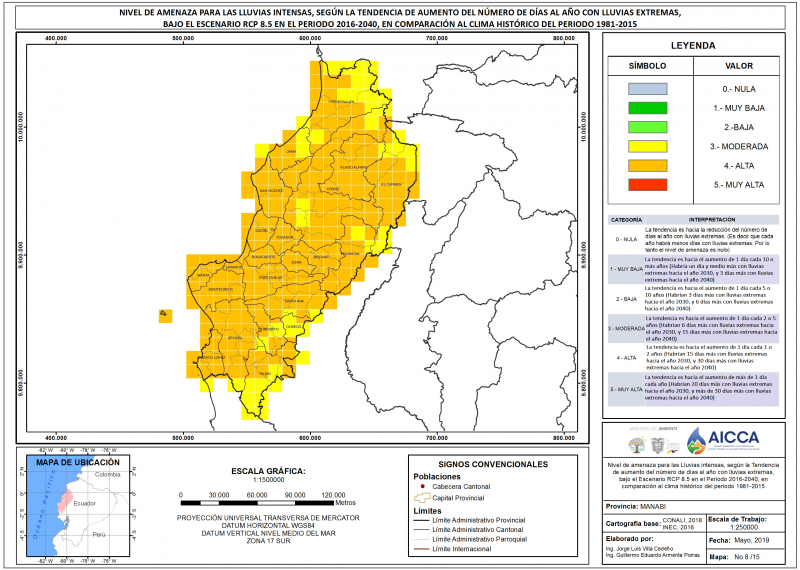Click the PORTOVIEJO canton label
The image size is (800, 570).
(270, 278)
